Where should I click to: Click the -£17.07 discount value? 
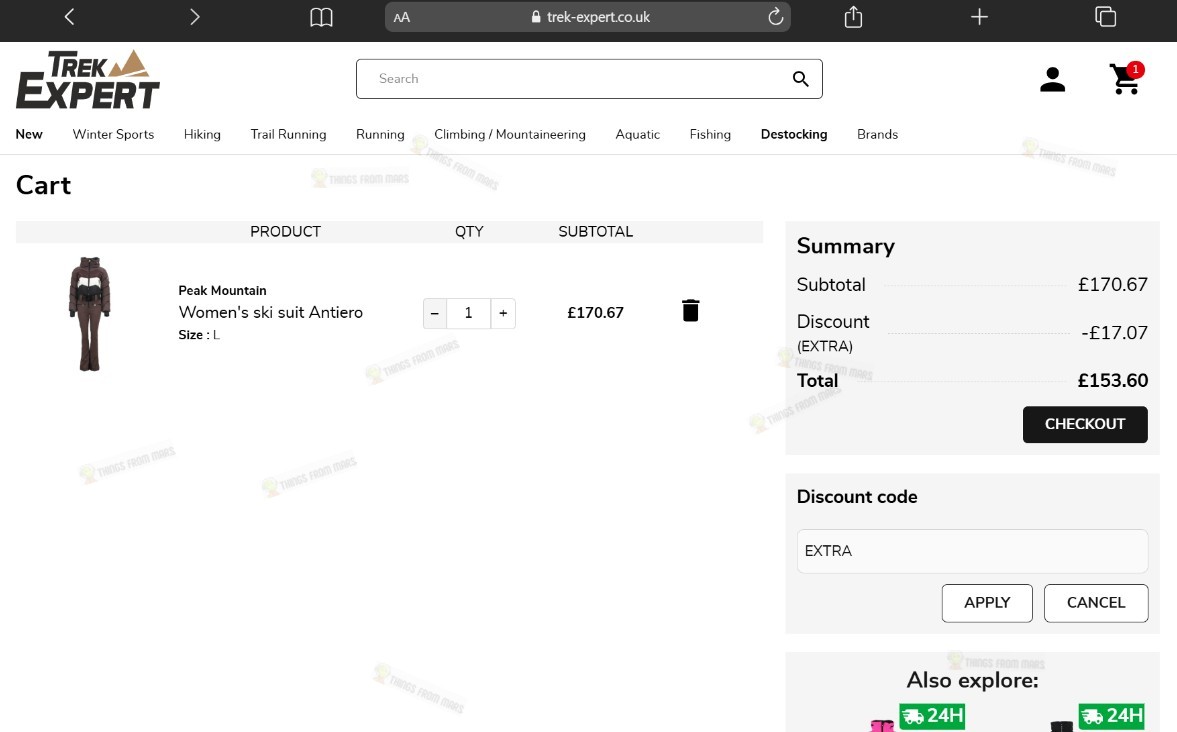[x=1114, y=333]
